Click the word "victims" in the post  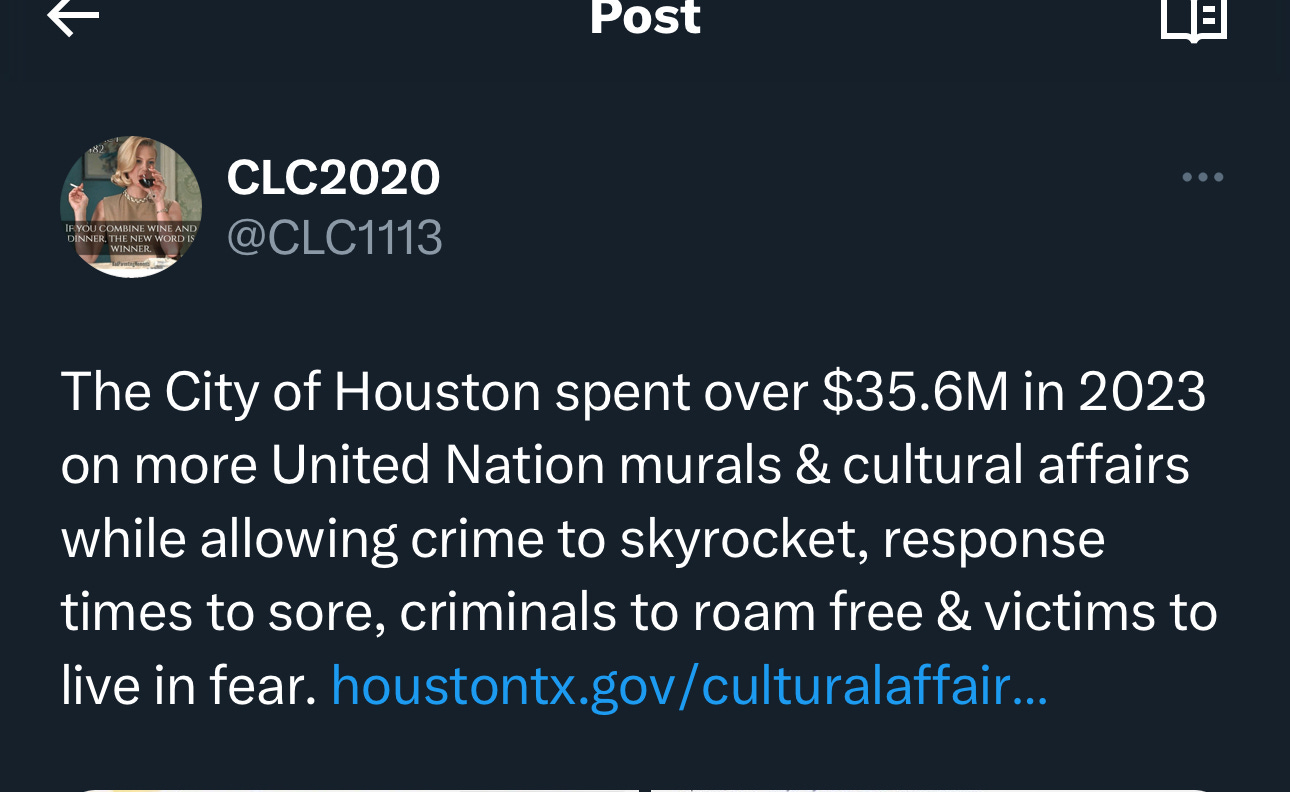[1071, 613]
